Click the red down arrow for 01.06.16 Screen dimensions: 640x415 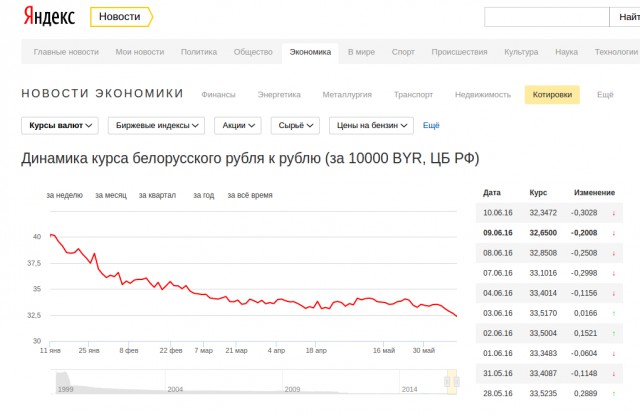613,354
